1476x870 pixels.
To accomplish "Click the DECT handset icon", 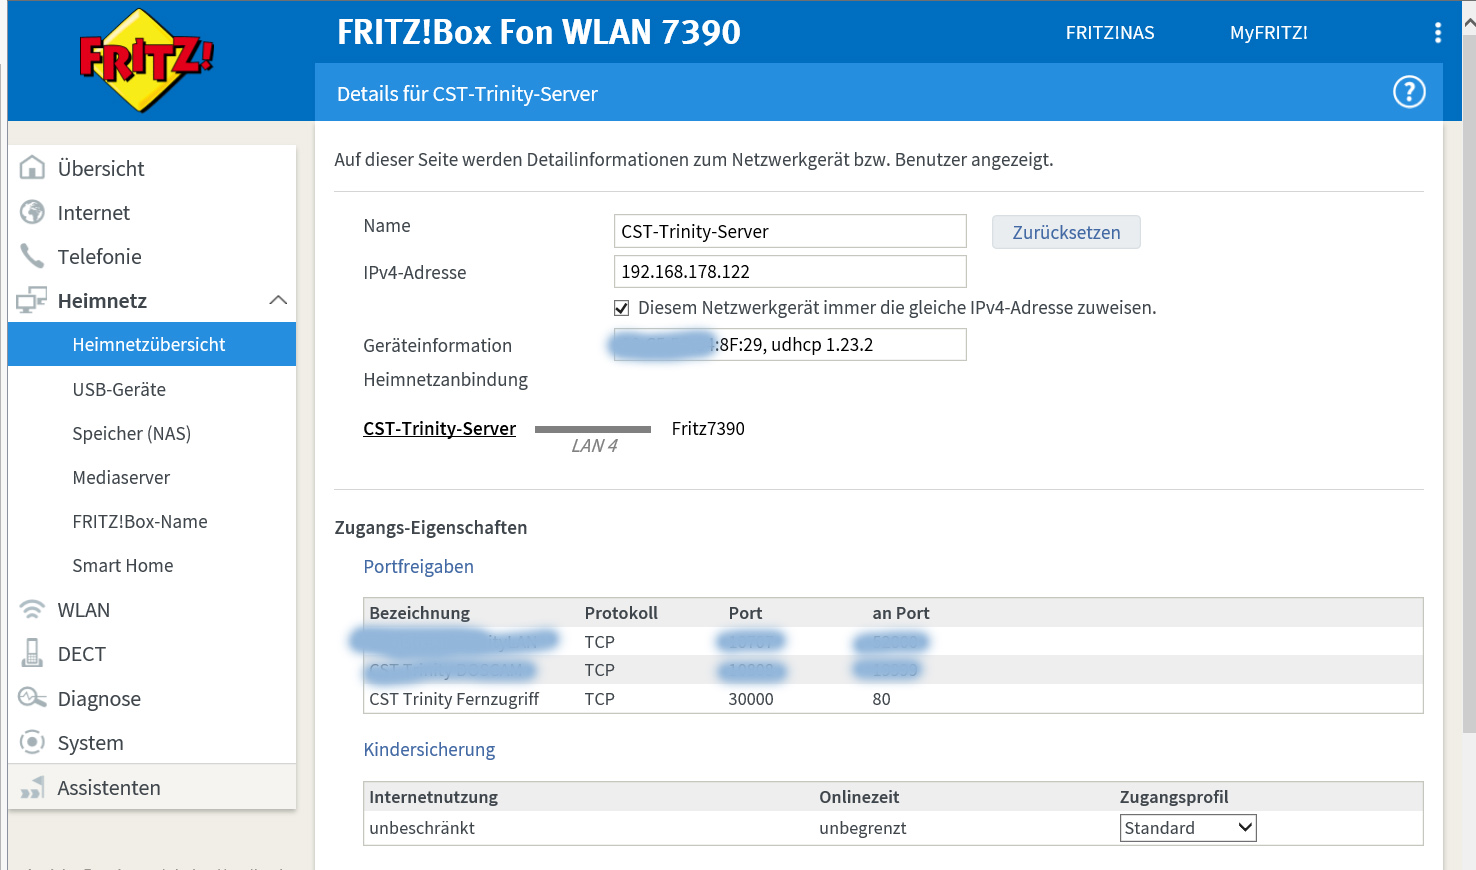I will pos(32,654).
